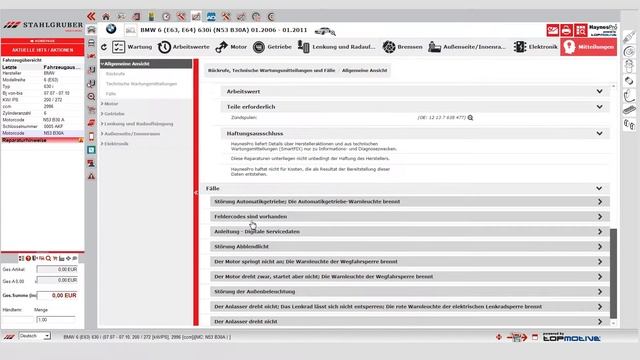The height and width of the screenshot is (360, 640).
Task: Open the Bremsen tab
Action: point(402,47)
